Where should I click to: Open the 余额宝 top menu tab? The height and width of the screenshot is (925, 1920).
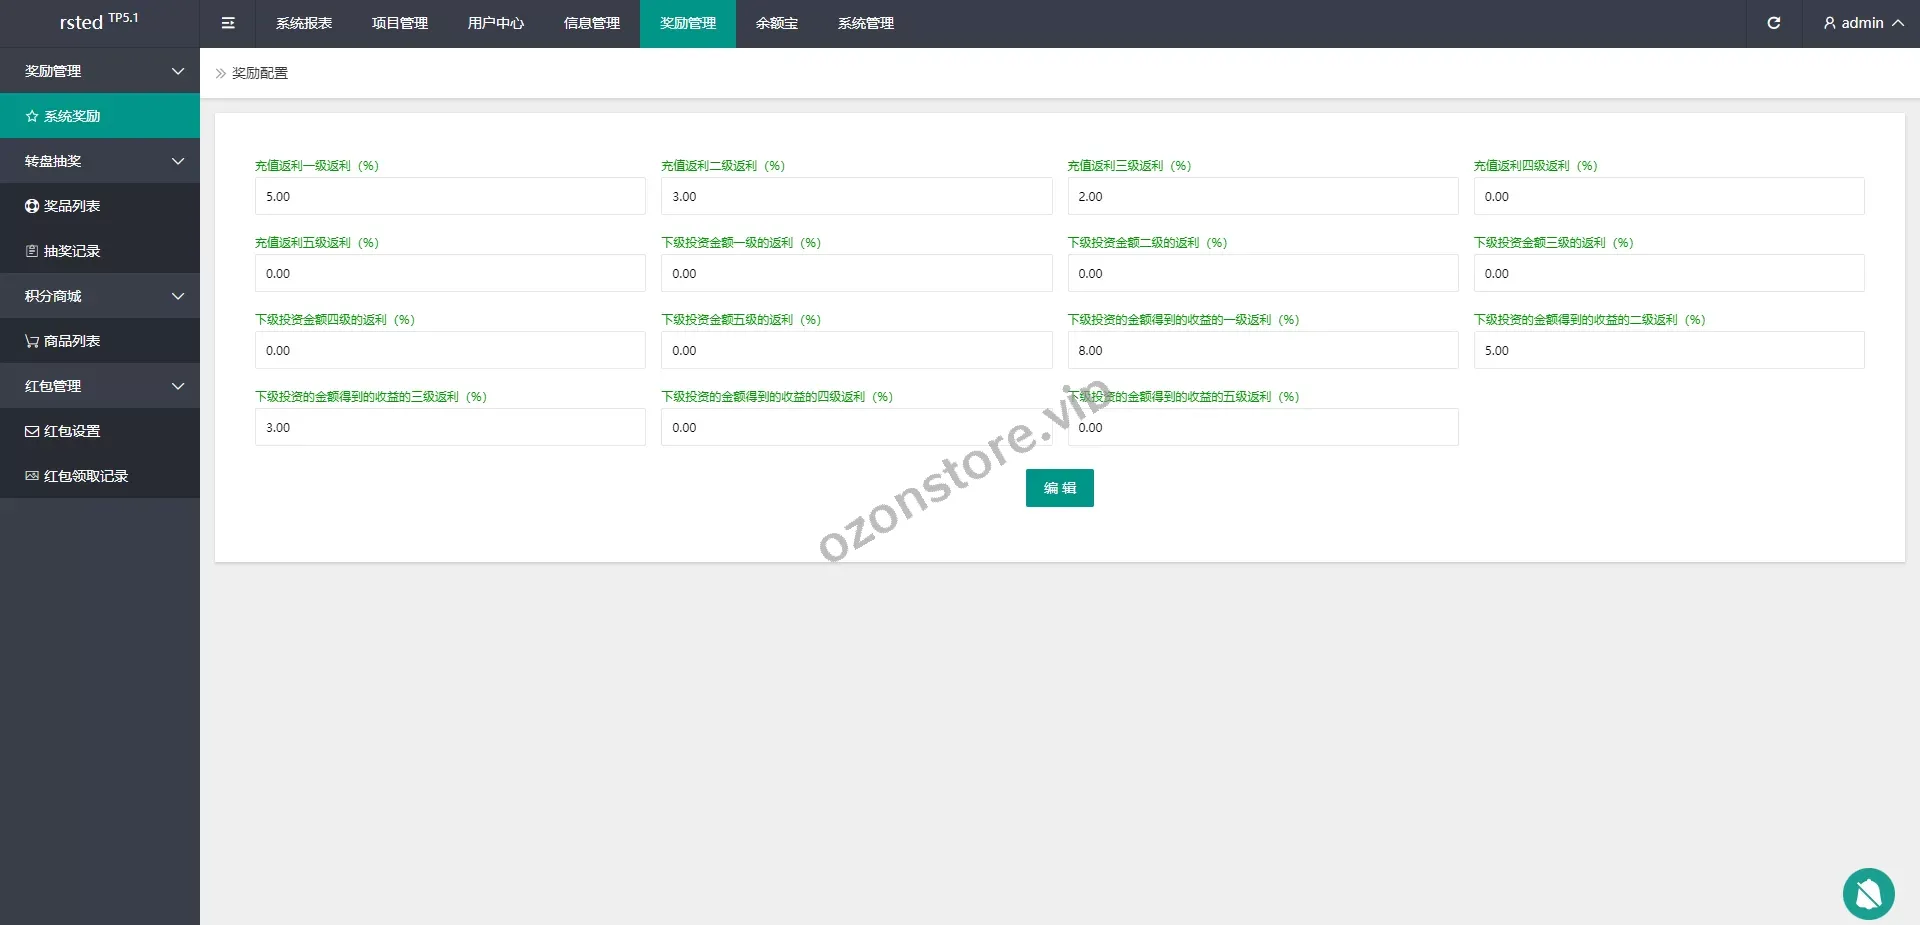click(x=777, y=23)
